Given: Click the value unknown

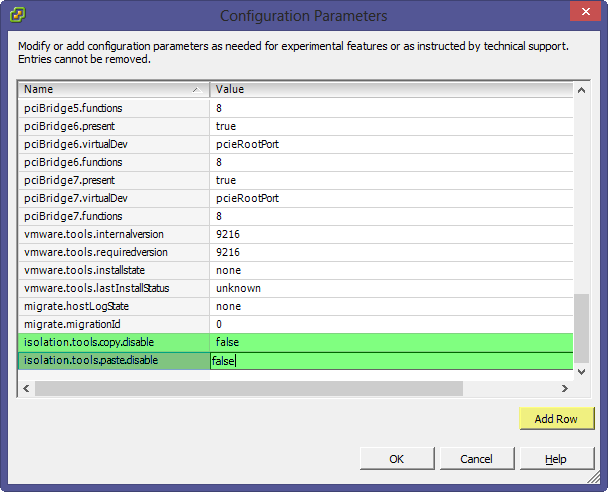Looking at the screenshot, I should (391, 288).
